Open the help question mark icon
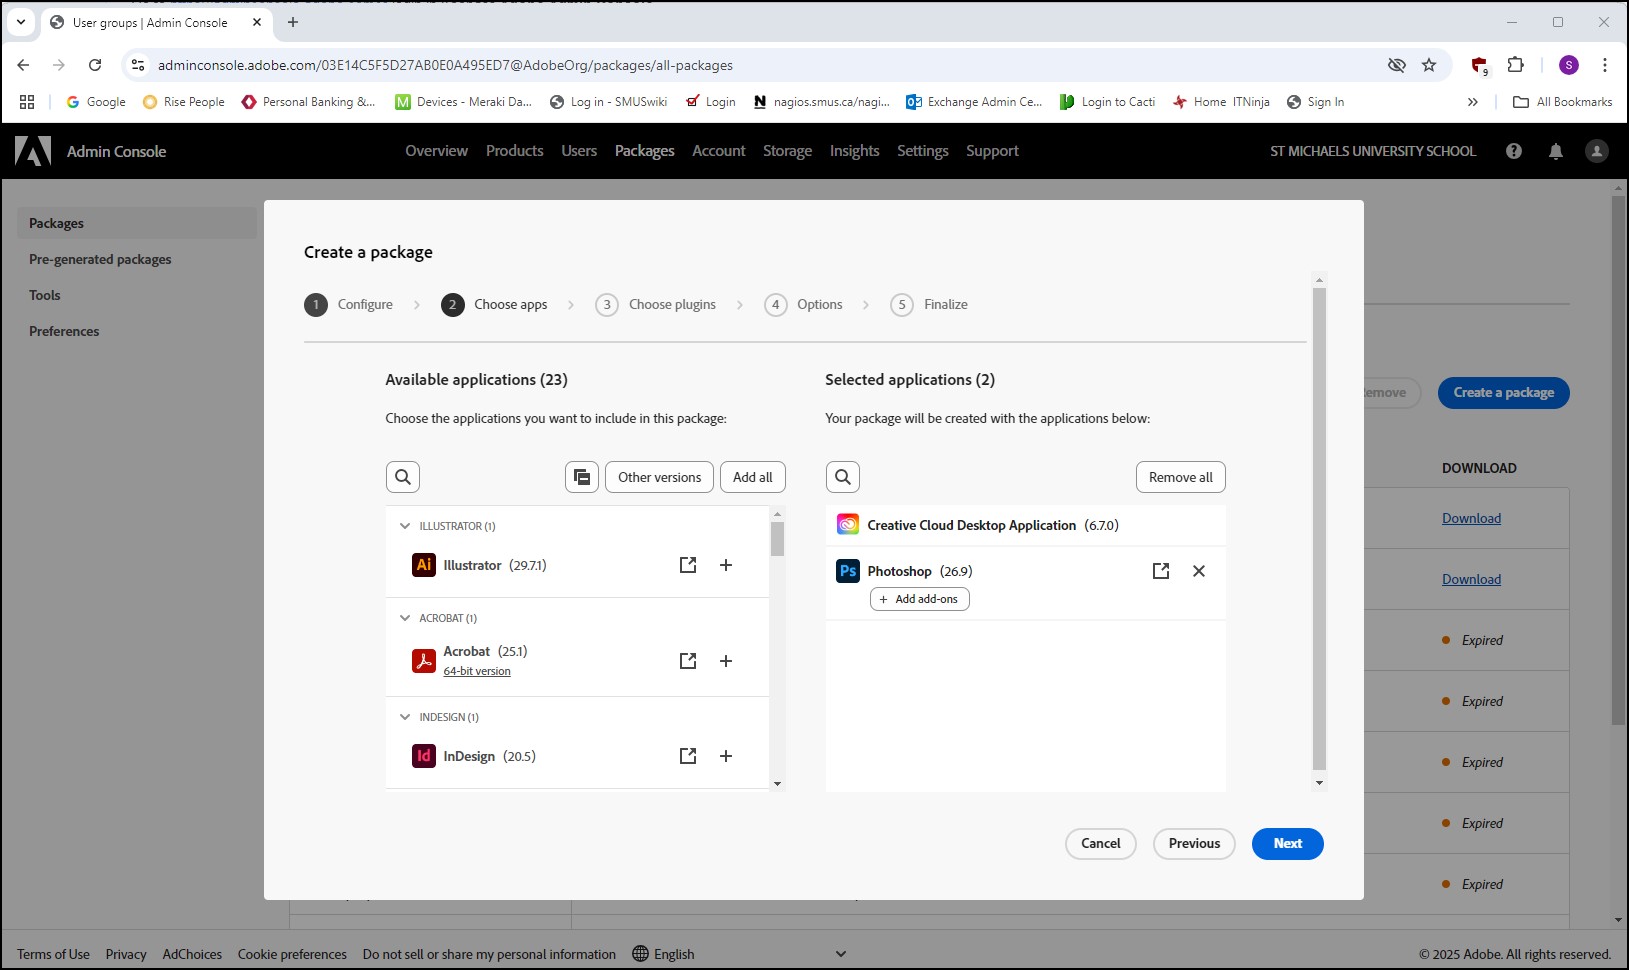The image size is (1629, 970). (1514, 151)
